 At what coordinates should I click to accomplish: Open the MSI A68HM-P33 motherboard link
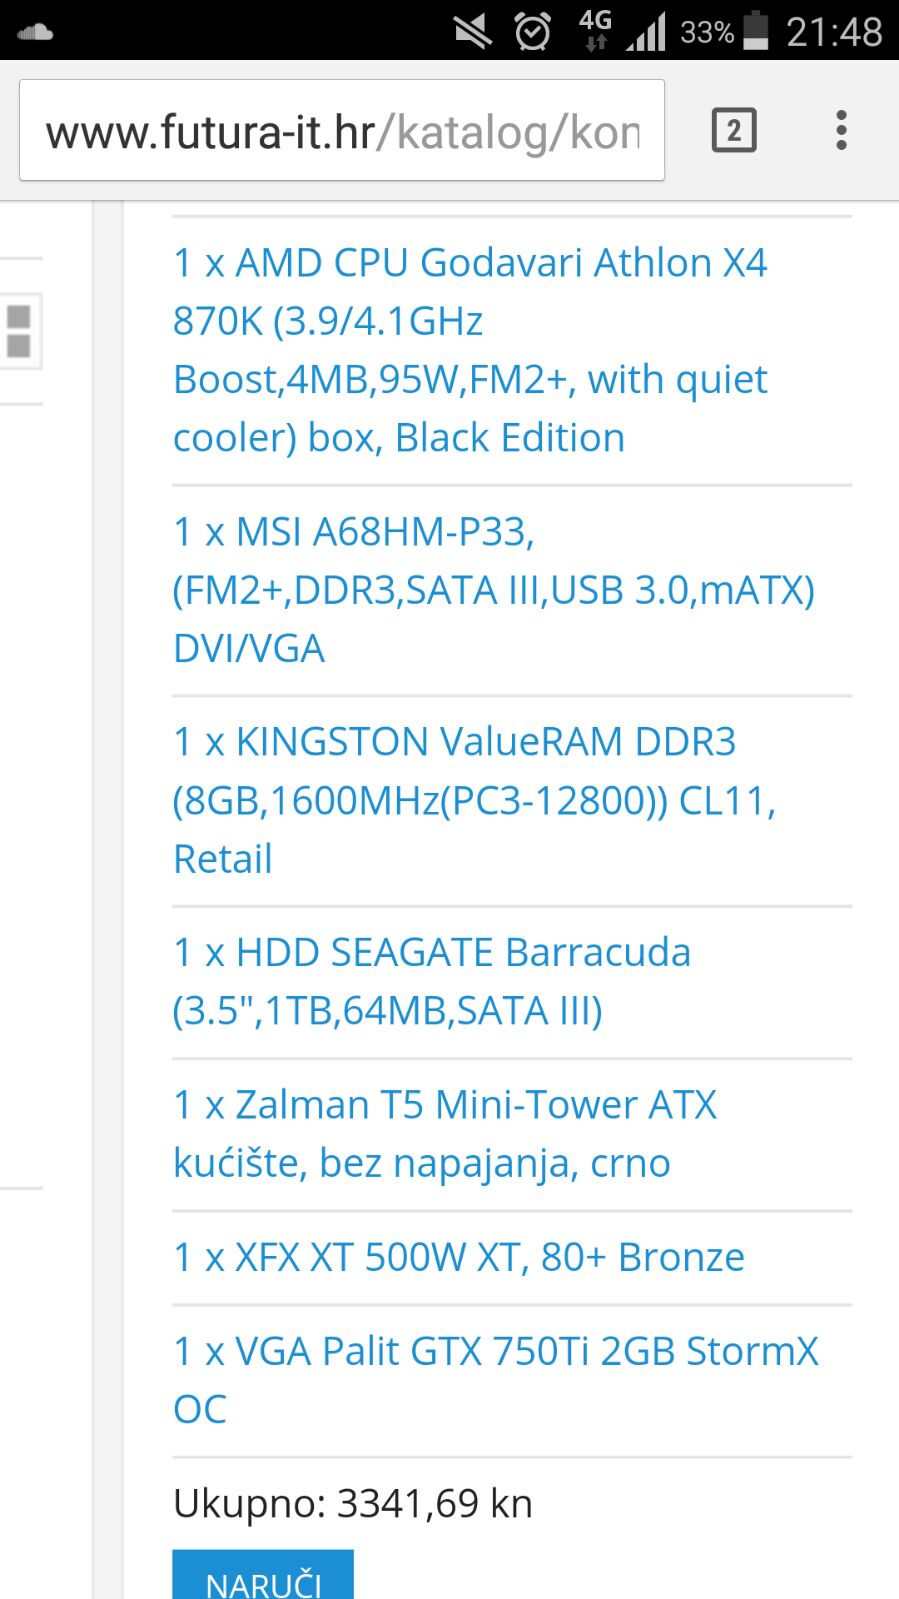click(x=494, y=590)
